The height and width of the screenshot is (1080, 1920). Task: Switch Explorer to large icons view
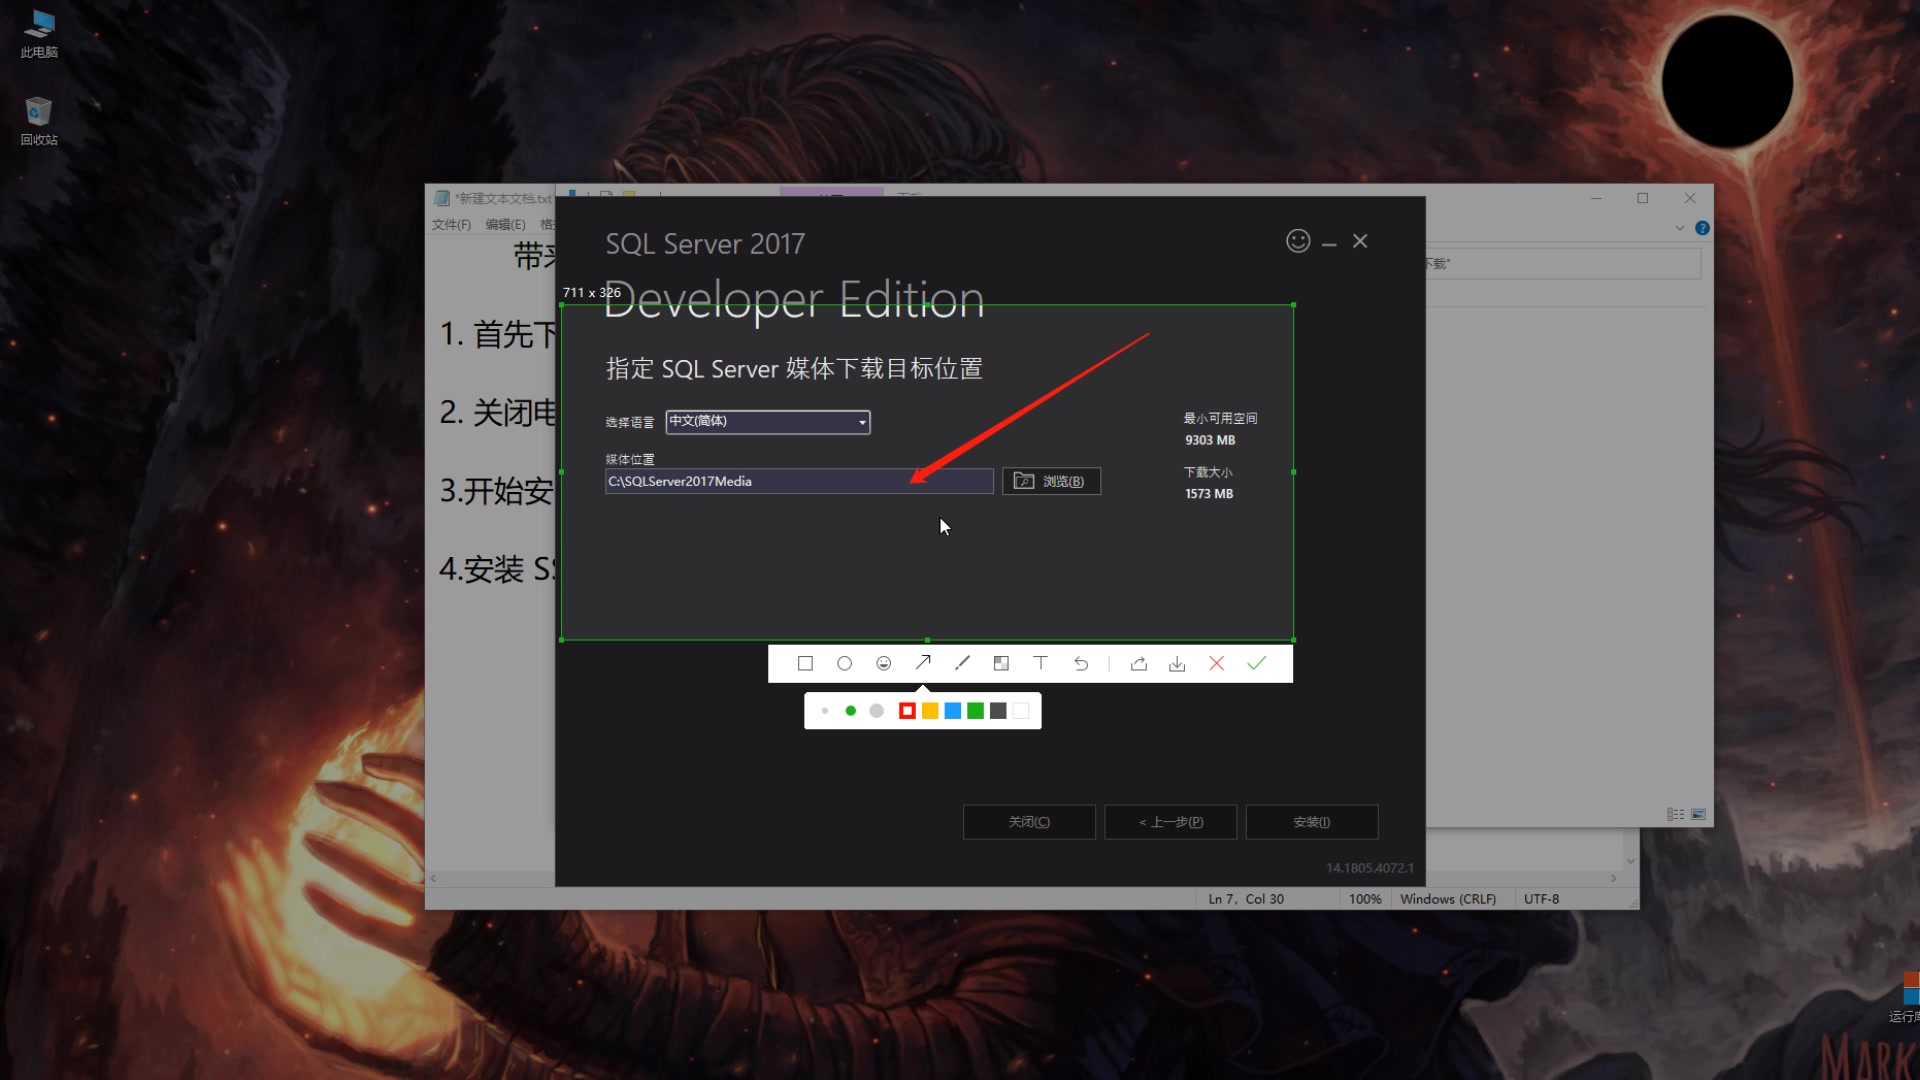point(1698,815)
